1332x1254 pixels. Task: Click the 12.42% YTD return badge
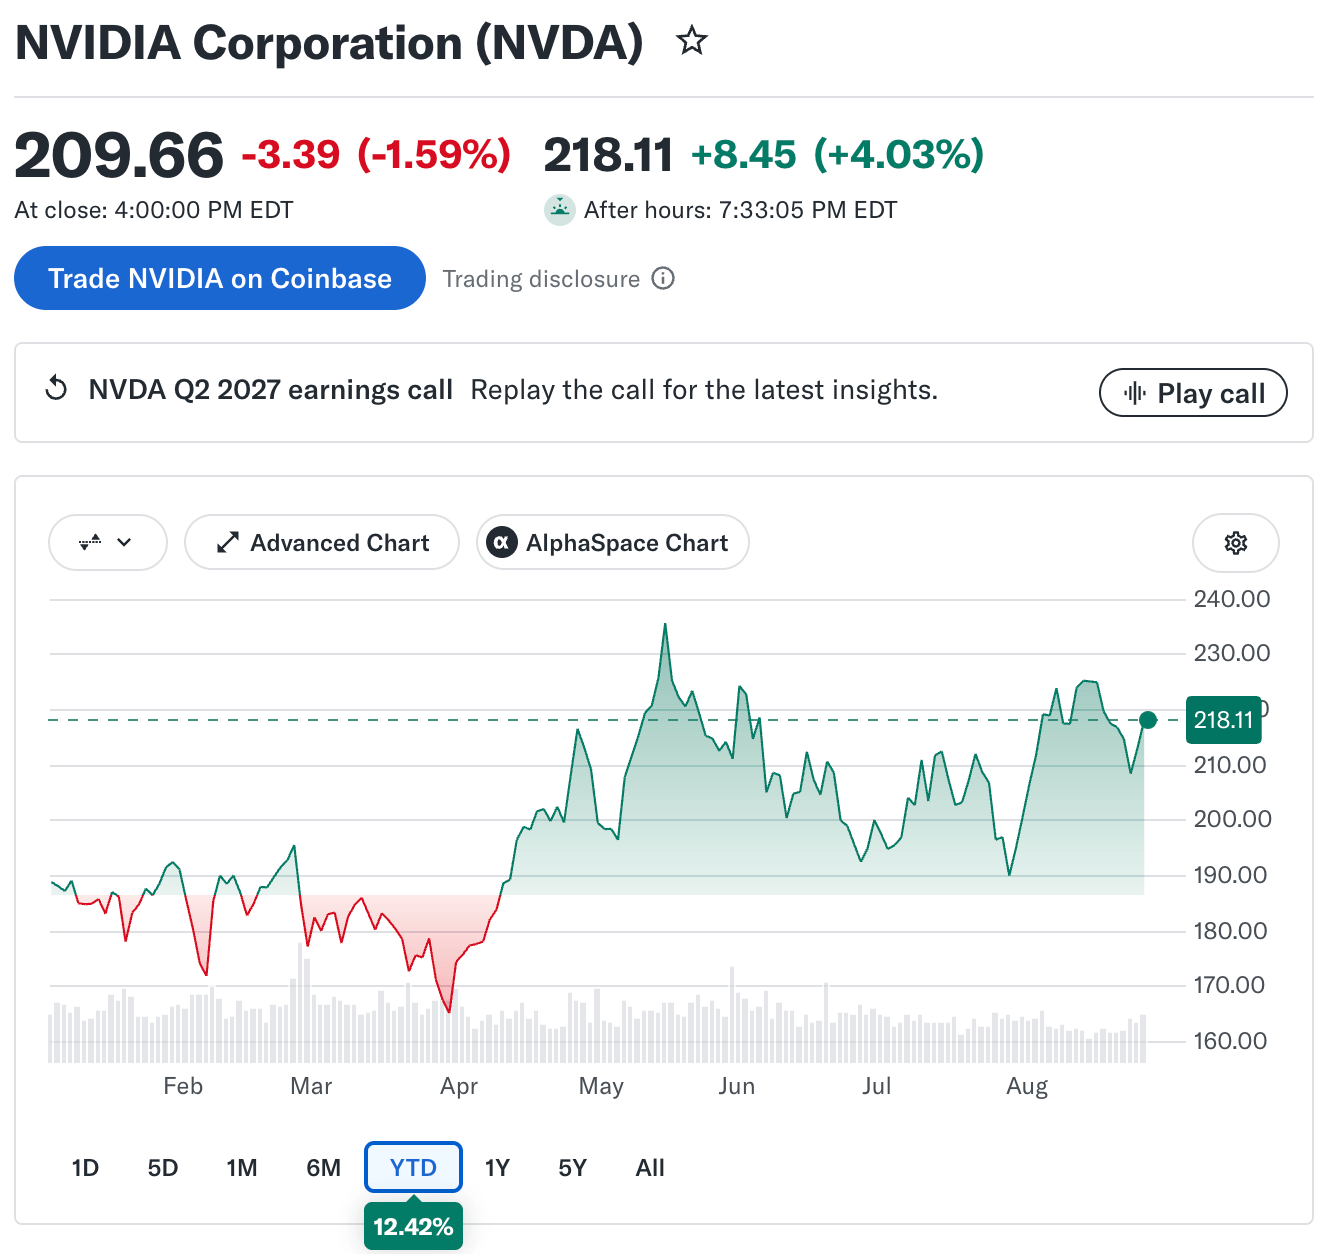[413, 1226]
